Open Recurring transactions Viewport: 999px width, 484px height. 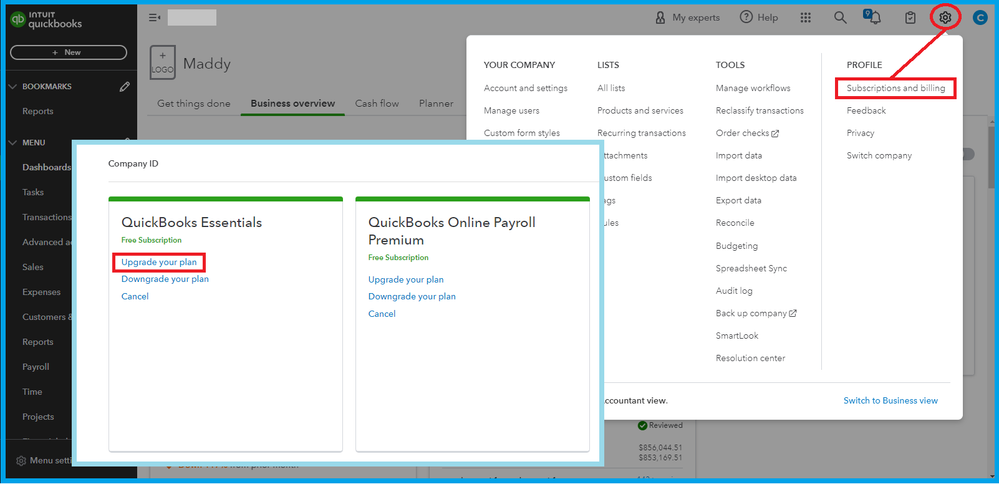642,133
